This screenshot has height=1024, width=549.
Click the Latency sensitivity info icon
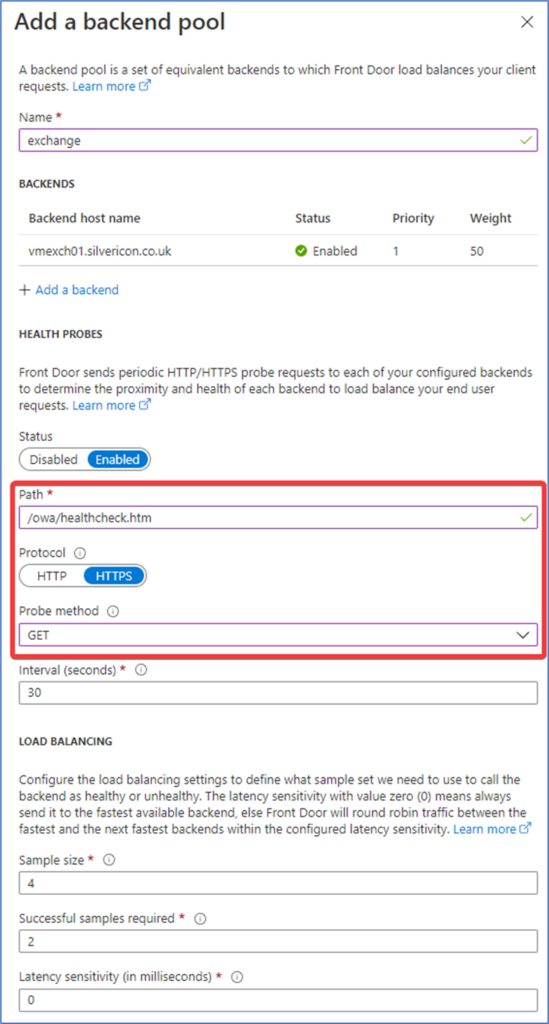238,977
